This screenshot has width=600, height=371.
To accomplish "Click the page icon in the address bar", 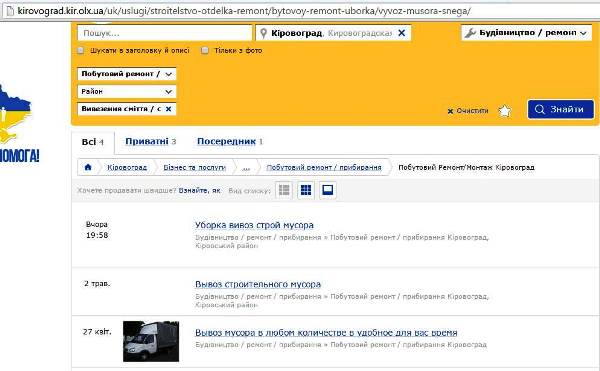I will [x=10, y=10].
